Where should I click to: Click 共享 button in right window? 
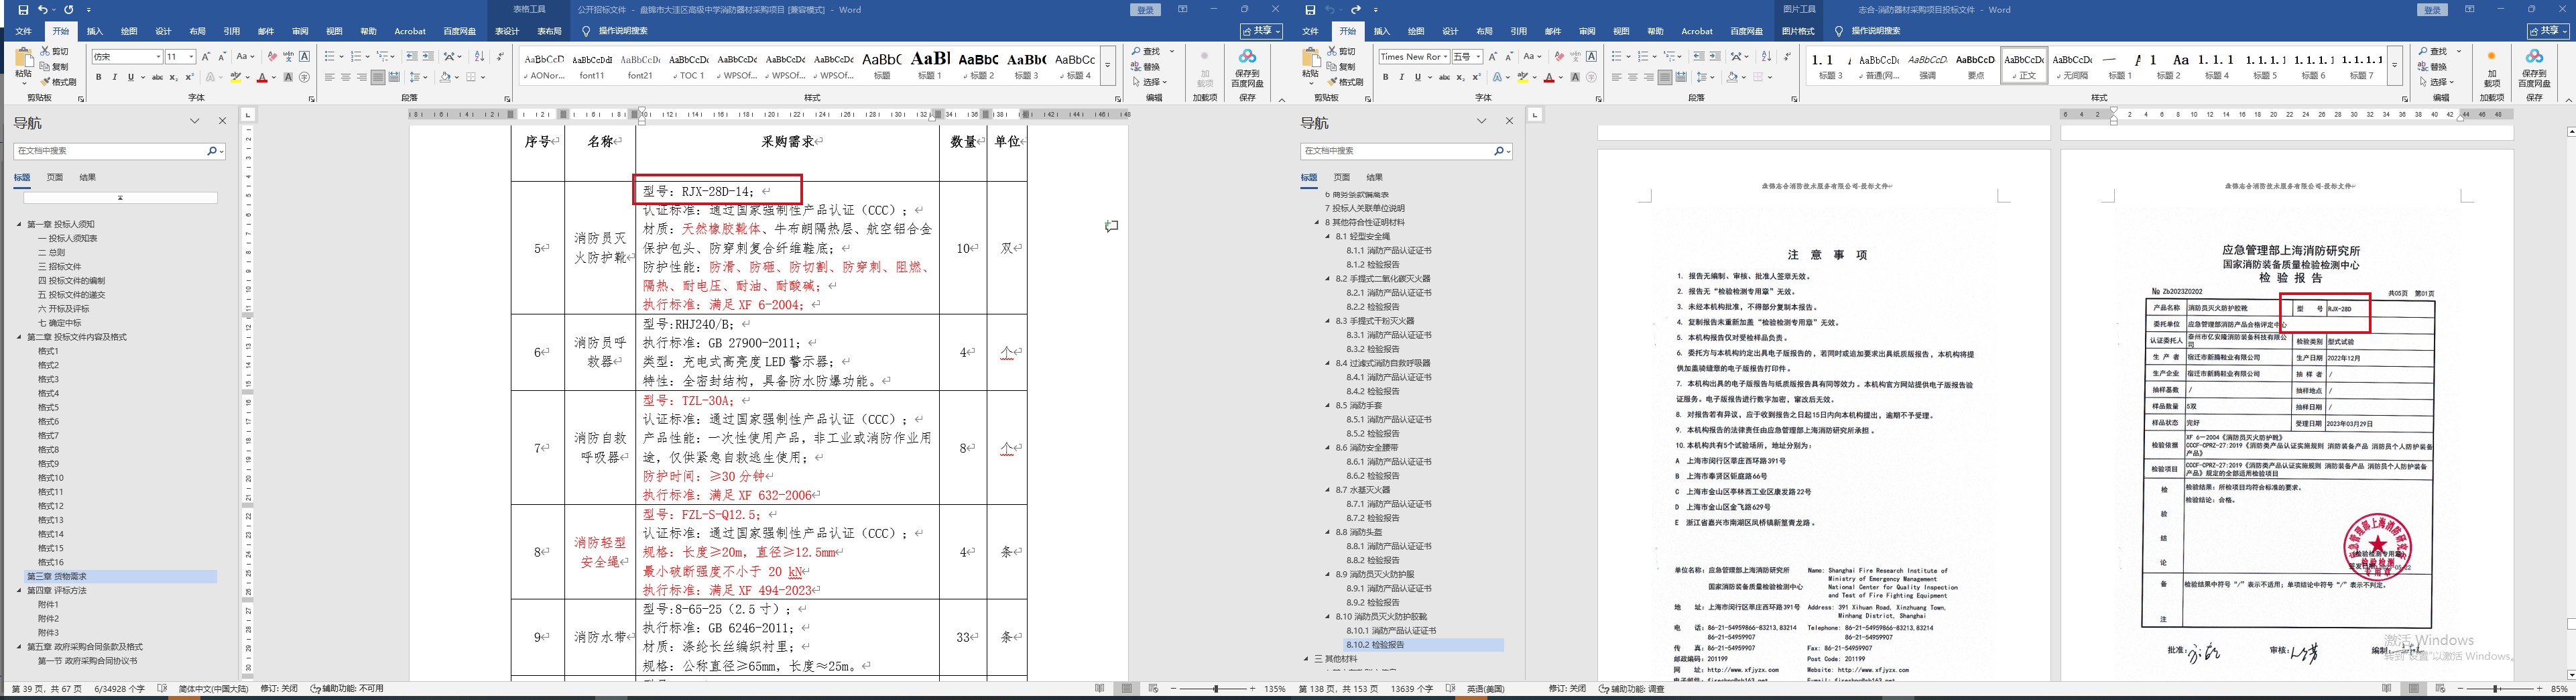click(x=2548, y=31)
